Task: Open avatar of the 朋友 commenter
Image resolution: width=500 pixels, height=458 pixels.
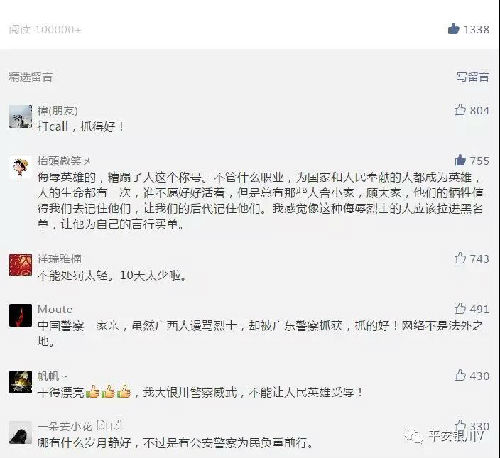Action: (x=20, y=116)
